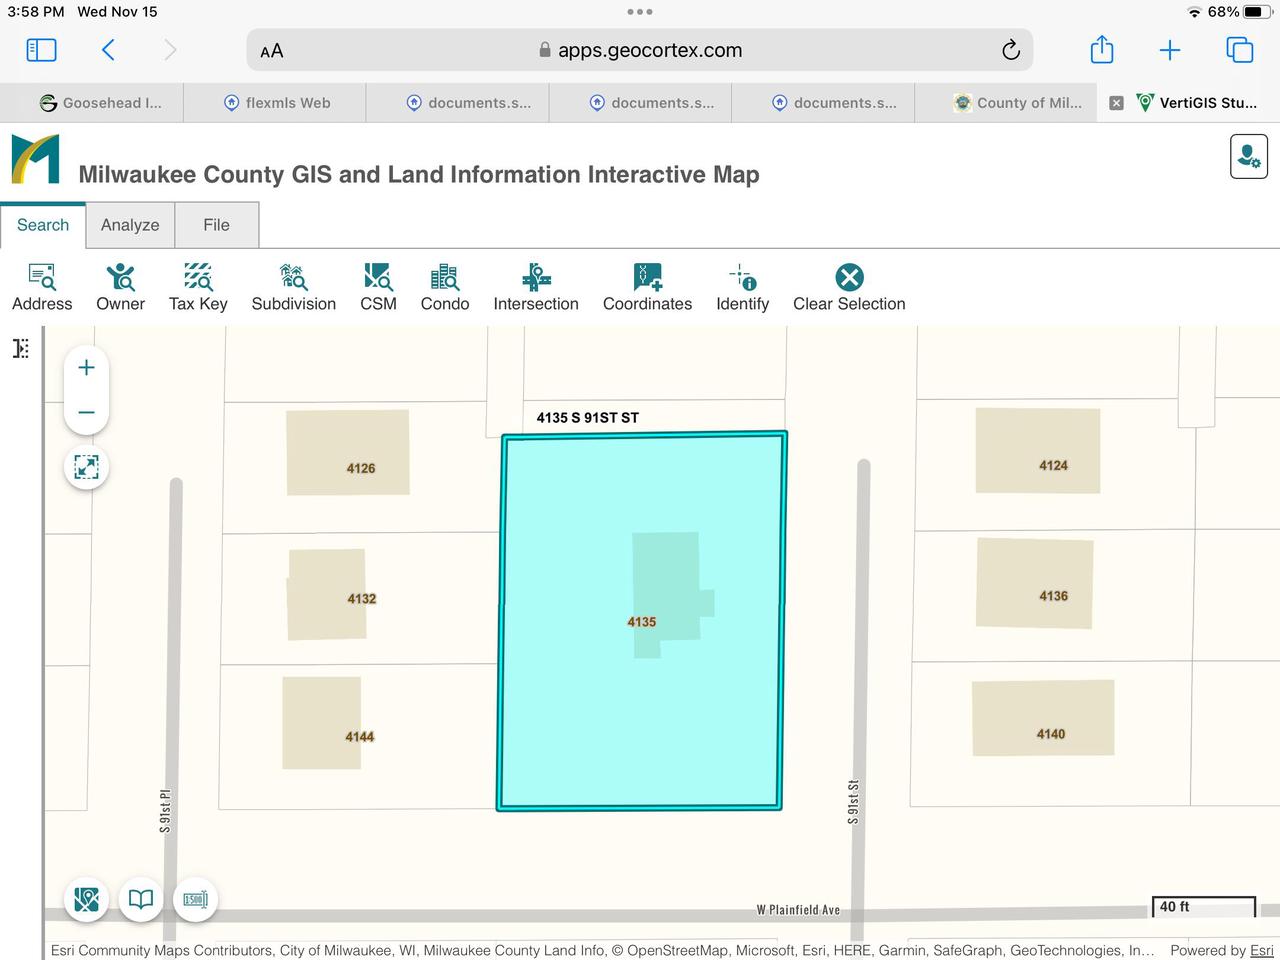This screenshot has width=1280, height=960.
Task: Open the user settings button
Action: tap(1248, 157)
